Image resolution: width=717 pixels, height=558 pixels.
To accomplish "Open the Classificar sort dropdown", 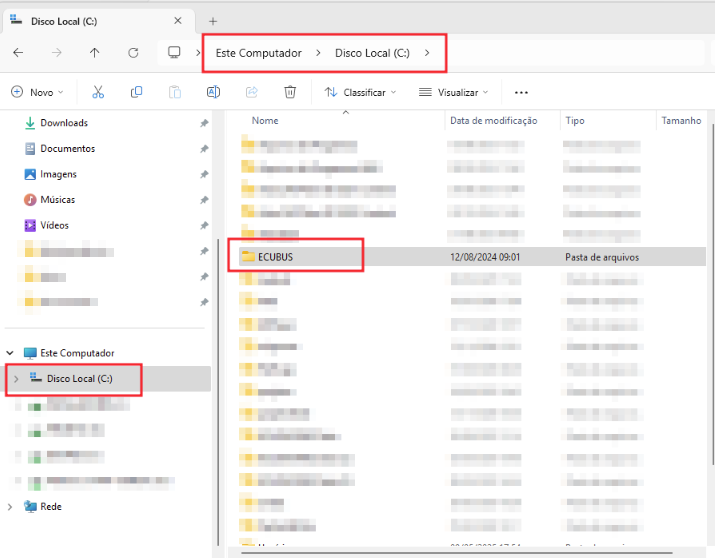I will click(360, 92).
